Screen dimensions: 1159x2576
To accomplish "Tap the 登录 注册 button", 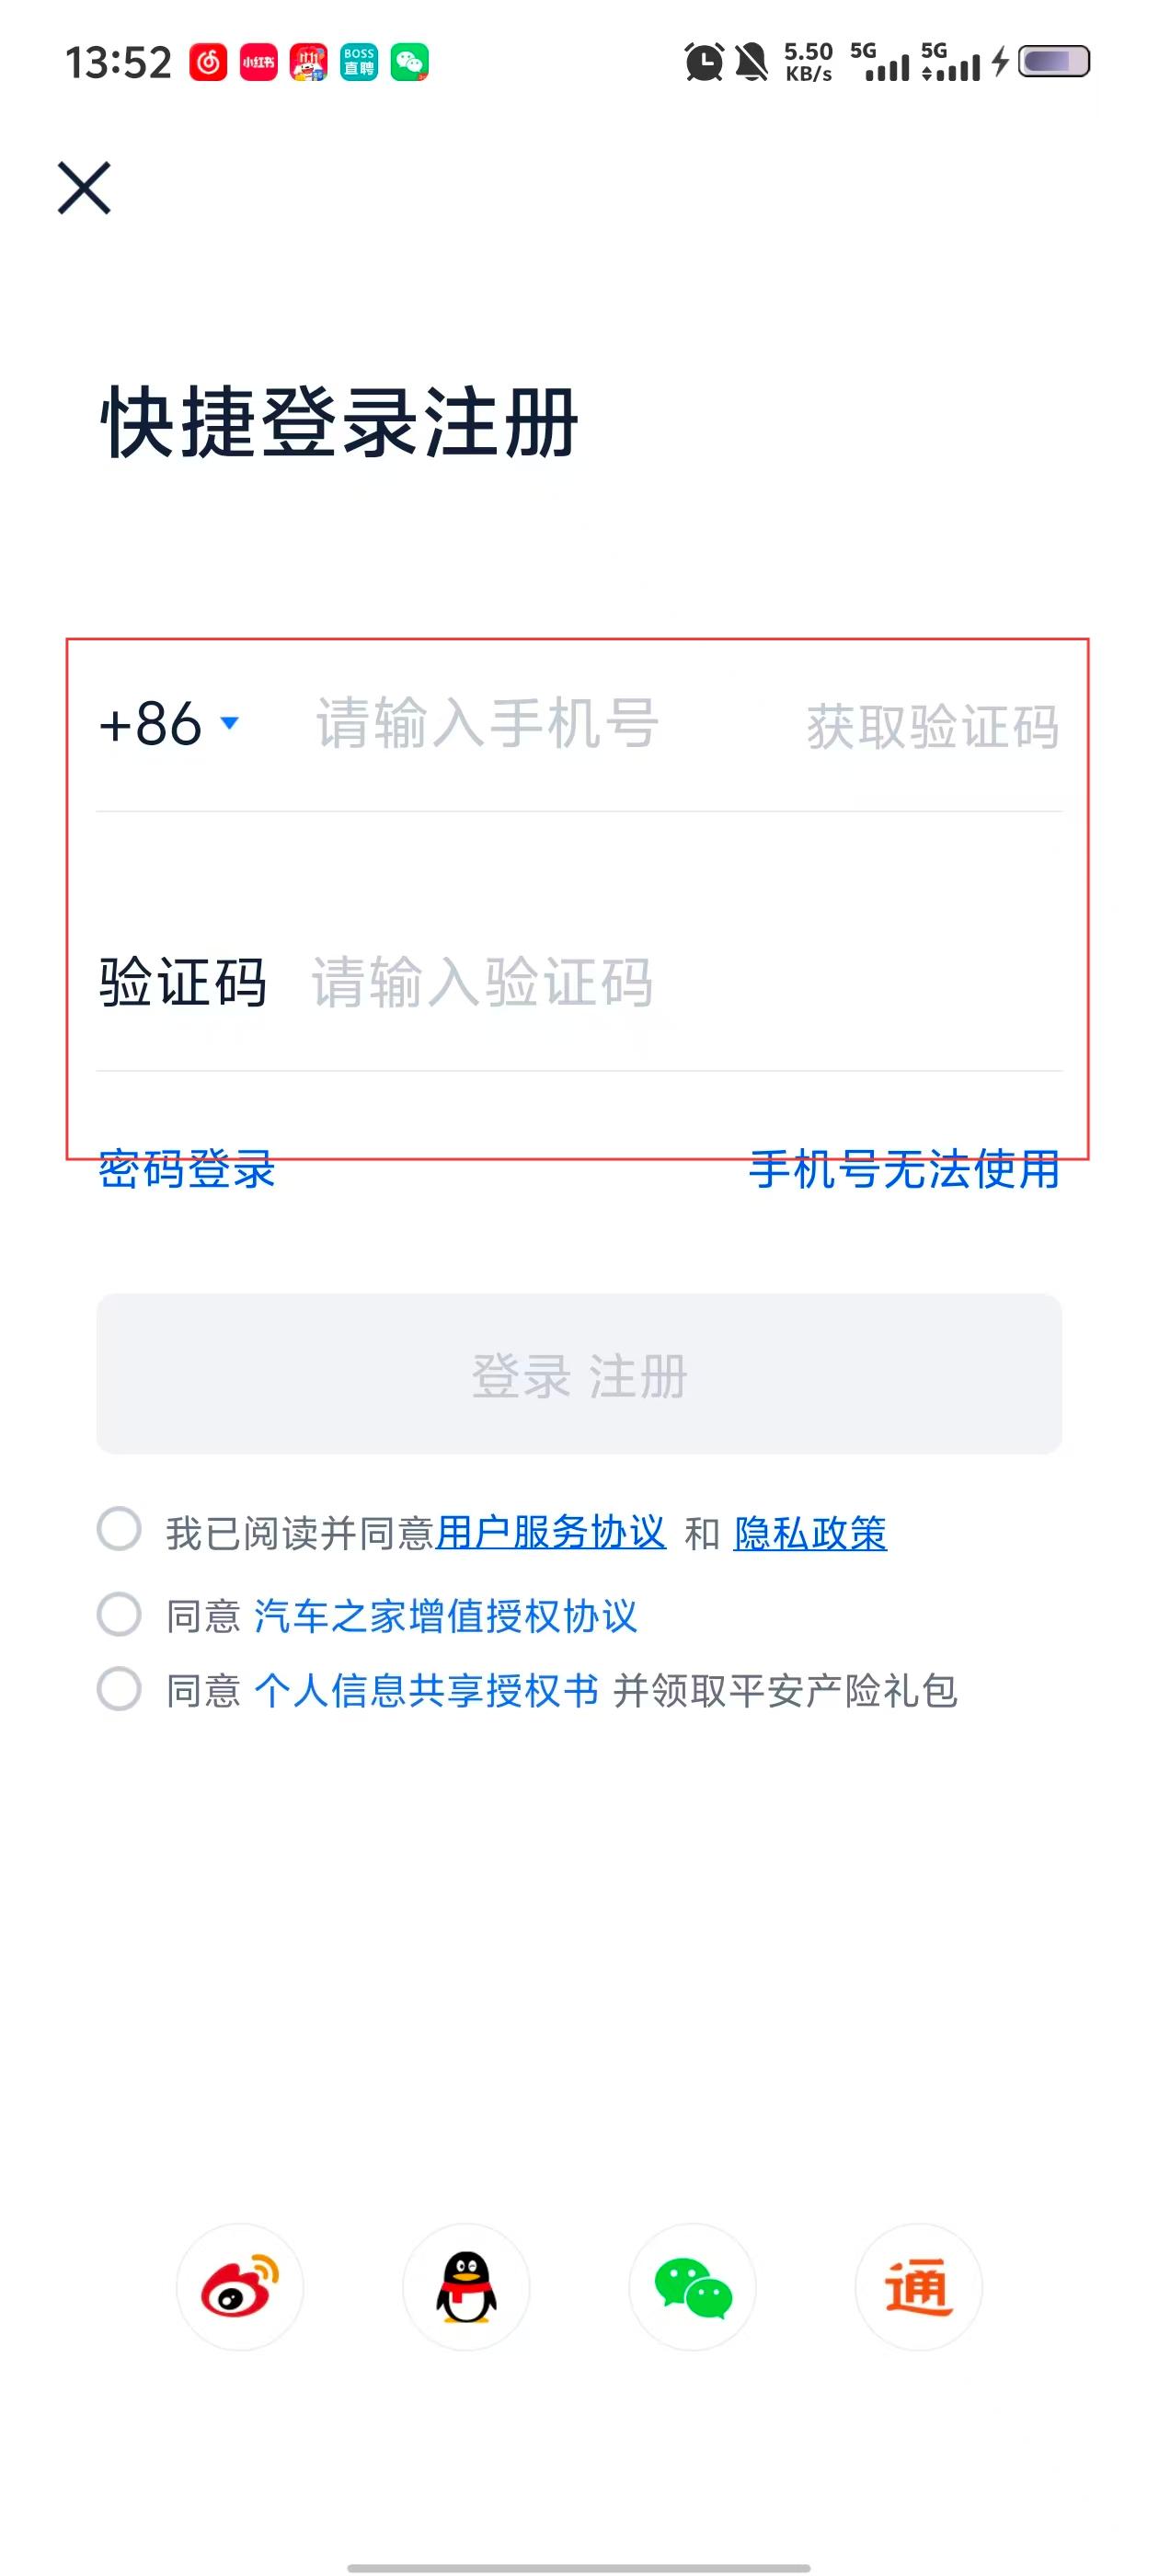I will (579, 1374).
